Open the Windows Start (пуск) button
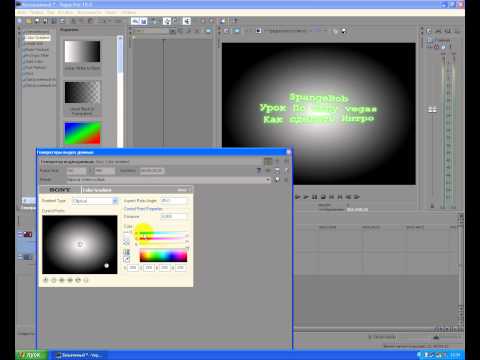Viewport: 480px width, 360px height. [32, 355]
